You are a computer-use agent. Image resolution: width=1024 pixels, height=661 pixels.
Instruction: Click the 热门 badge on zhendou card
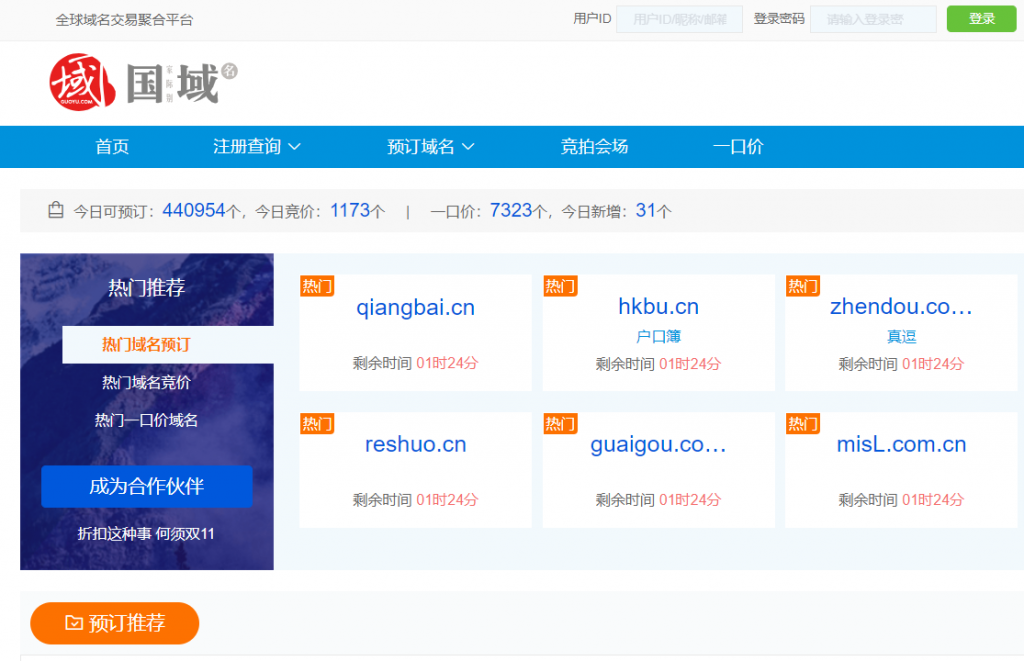point(803,286)
